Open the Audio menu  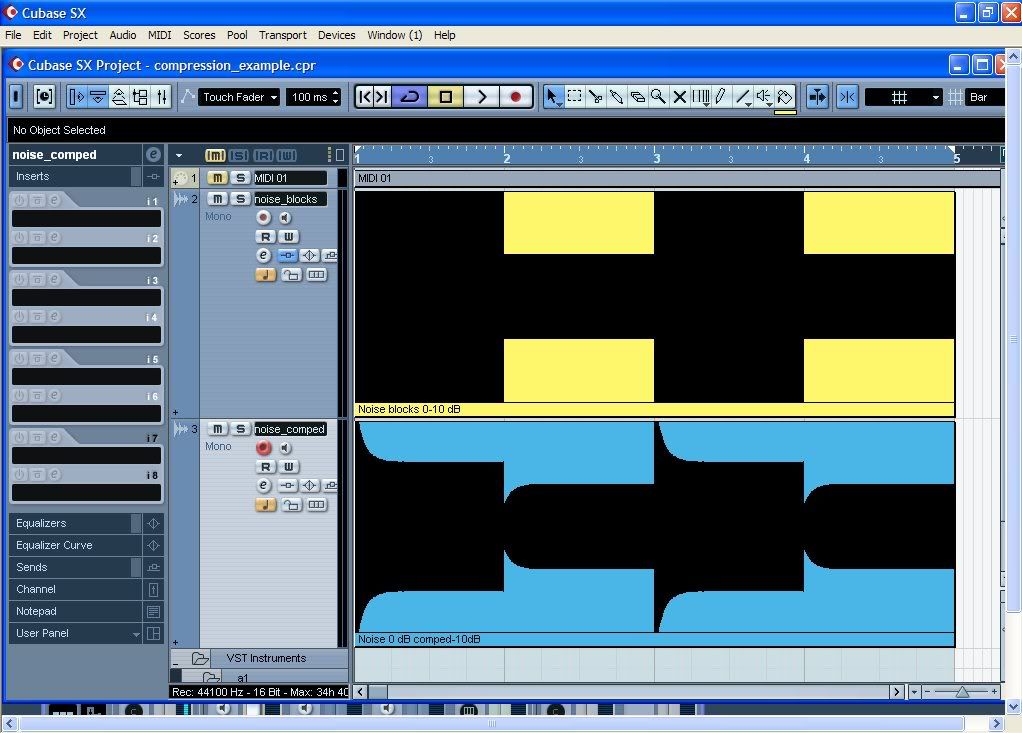[123, 35]
